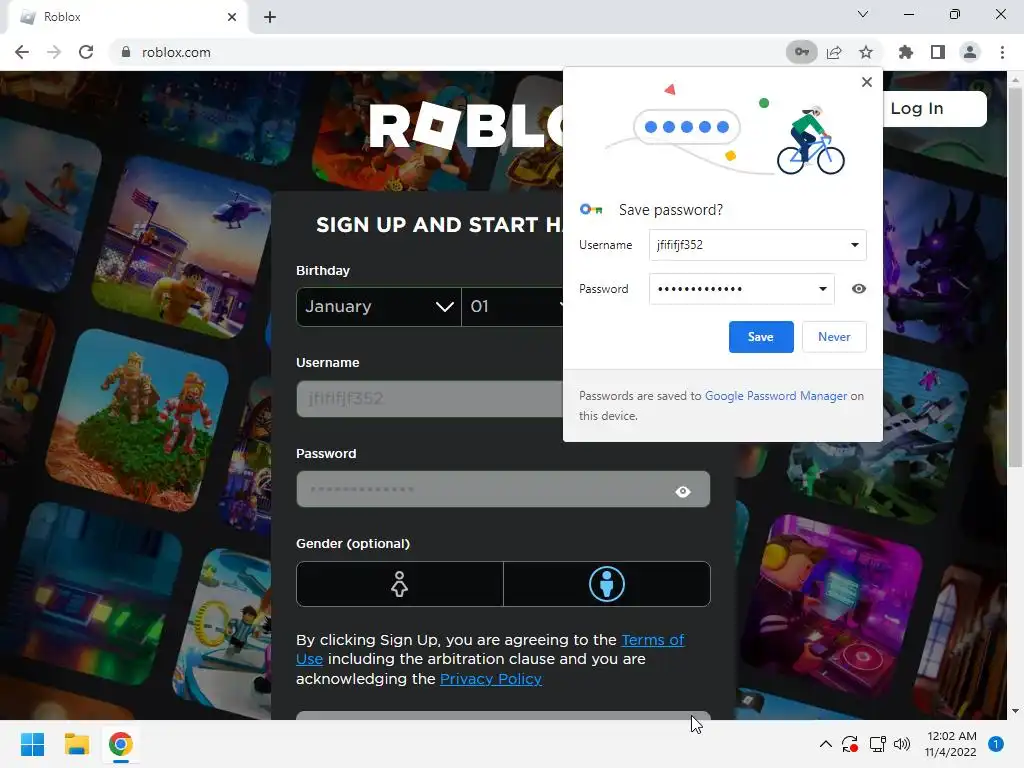Show the password in the save popup
Image resolution: width=1024 pixels, height=768 pixels.
(x=859, y=289)
